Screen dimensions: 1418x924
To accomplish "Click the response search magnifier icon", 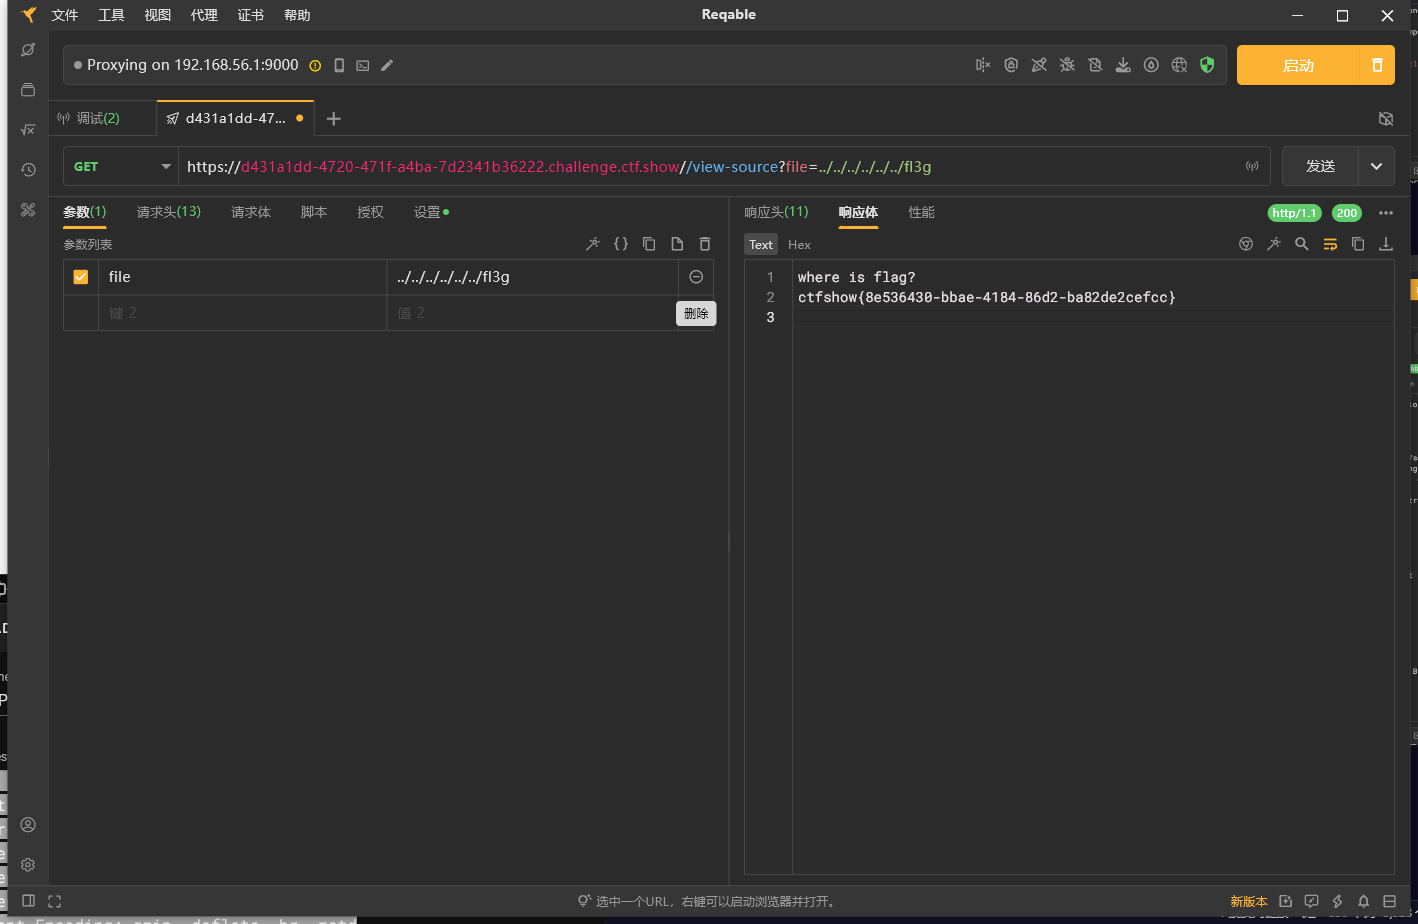I will pyautogui.click(x=1302, y=244).
